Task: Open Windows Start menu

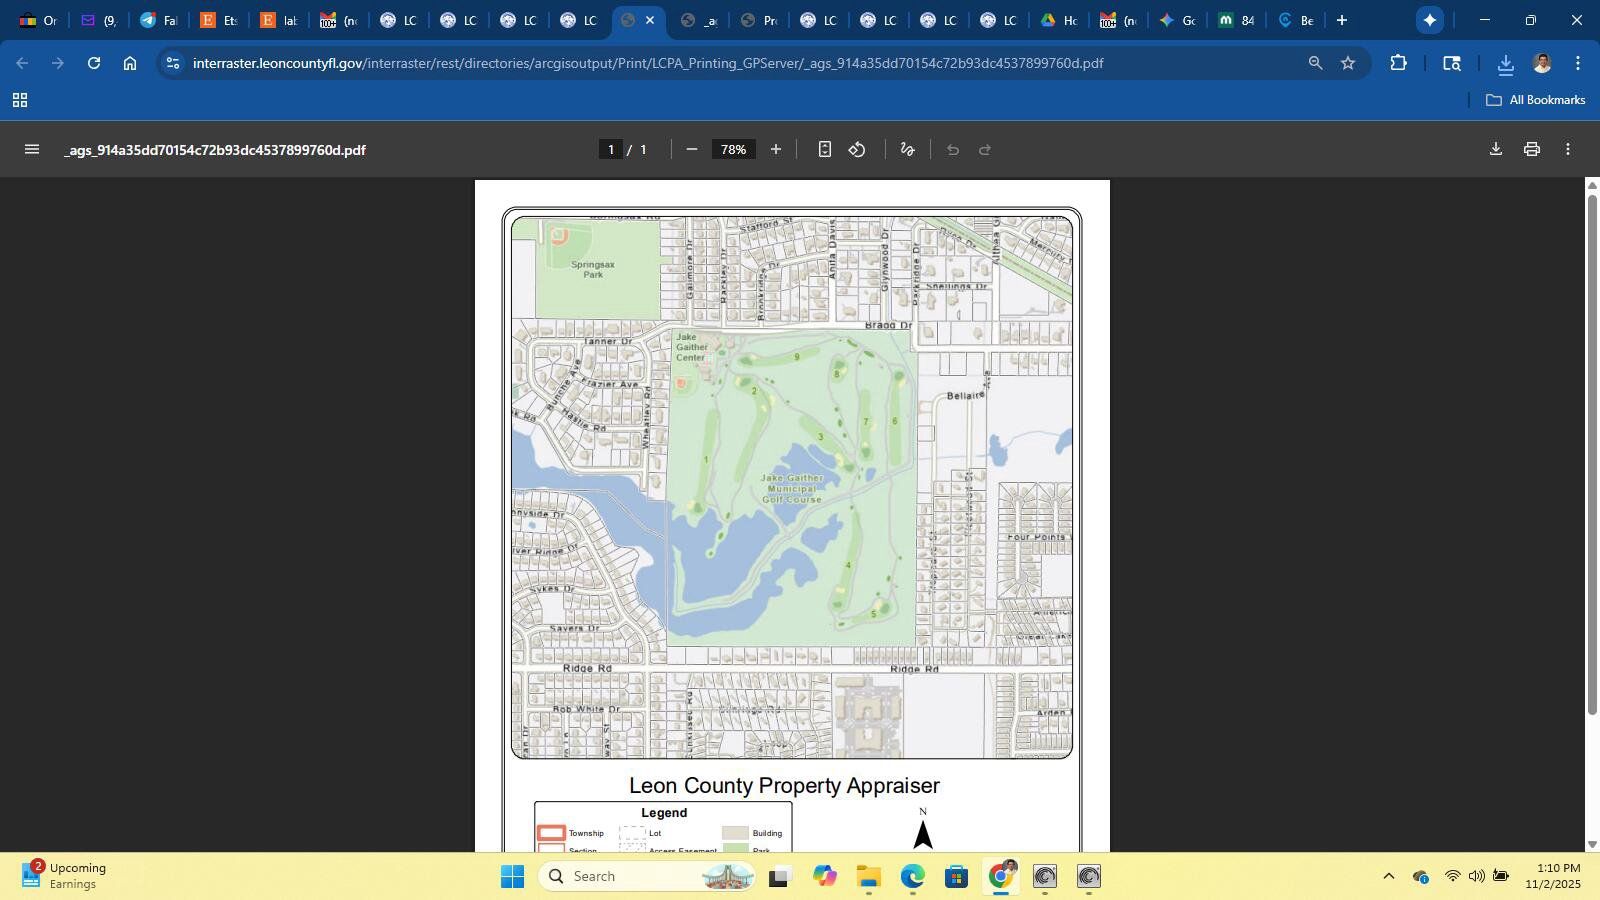Action: (x=512, y=877)
